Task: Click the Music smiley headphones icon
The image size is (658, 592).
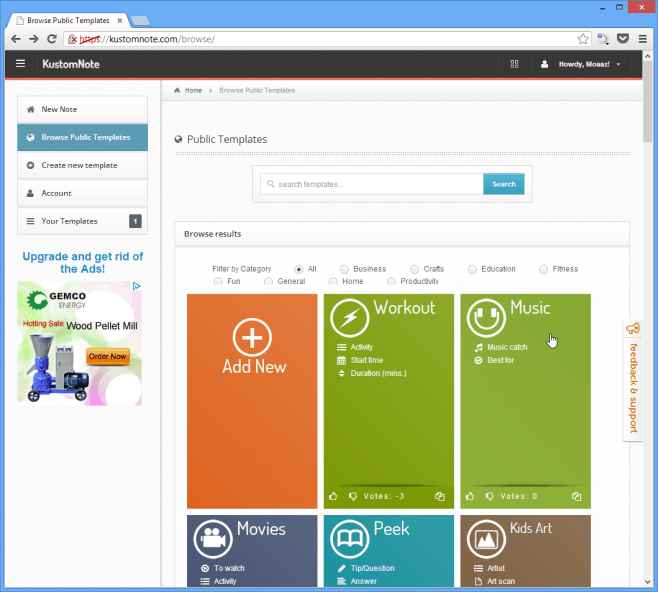Action: (x=486, y=318)
